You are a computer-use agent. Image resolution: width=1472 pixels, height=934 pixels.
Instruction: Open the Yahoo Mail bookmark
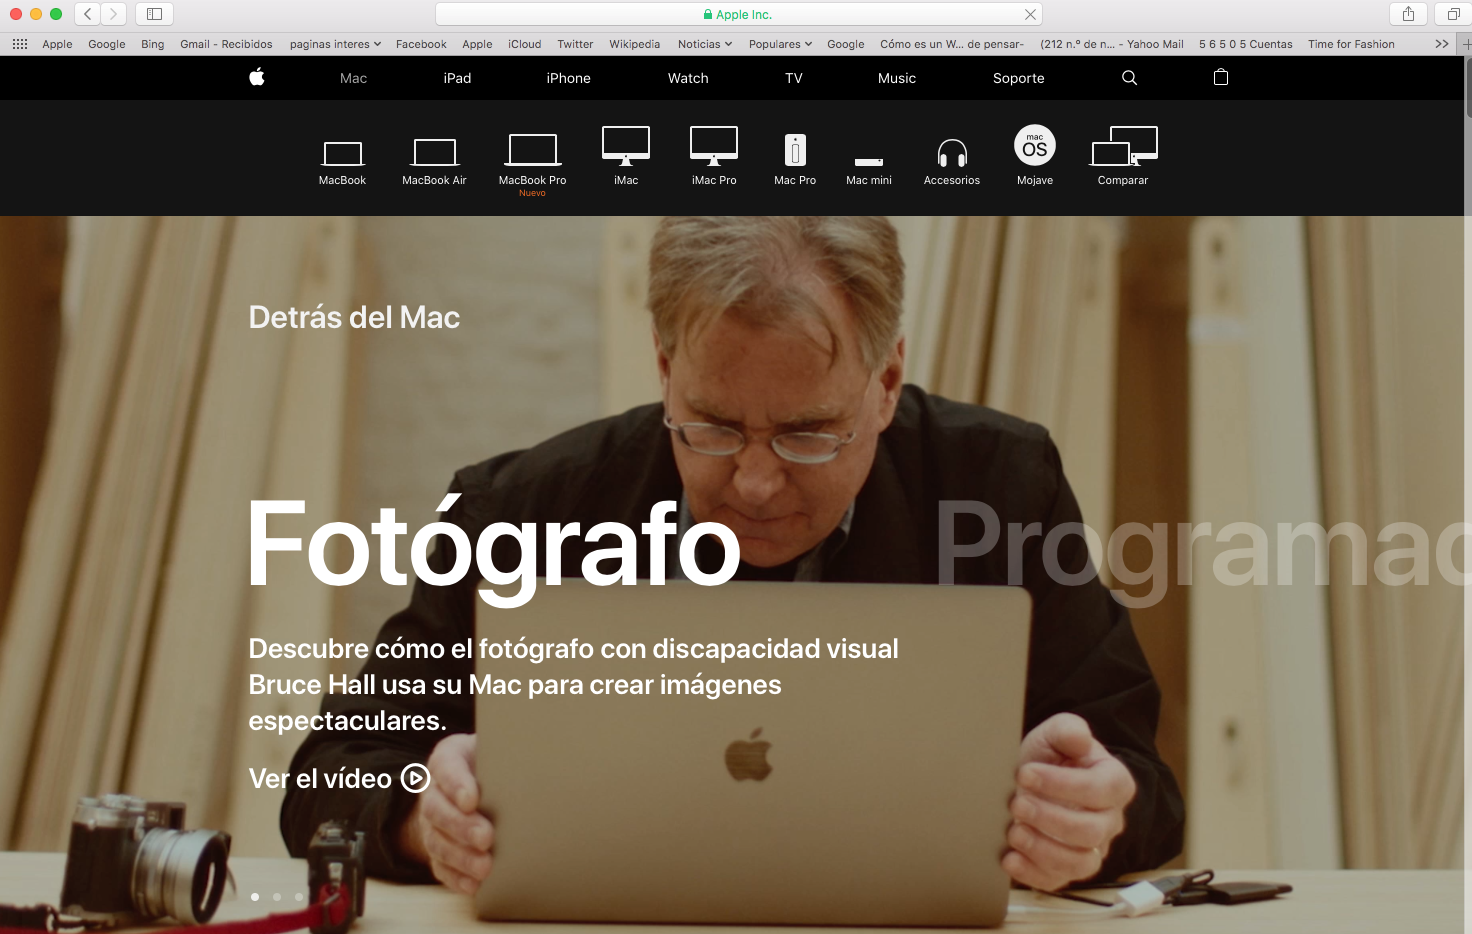pyautogui.click(x=1112, y=44)
